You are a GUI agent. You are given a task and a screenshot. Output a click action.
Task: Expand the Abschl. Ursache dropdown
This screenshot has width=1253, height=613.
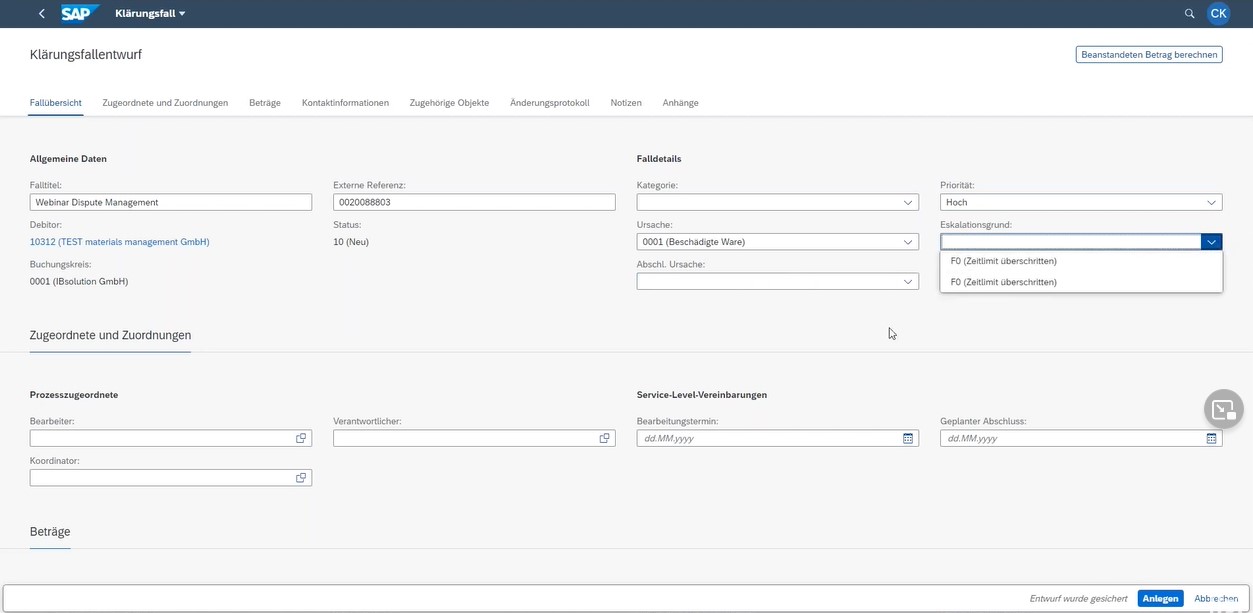pos(908,281)
